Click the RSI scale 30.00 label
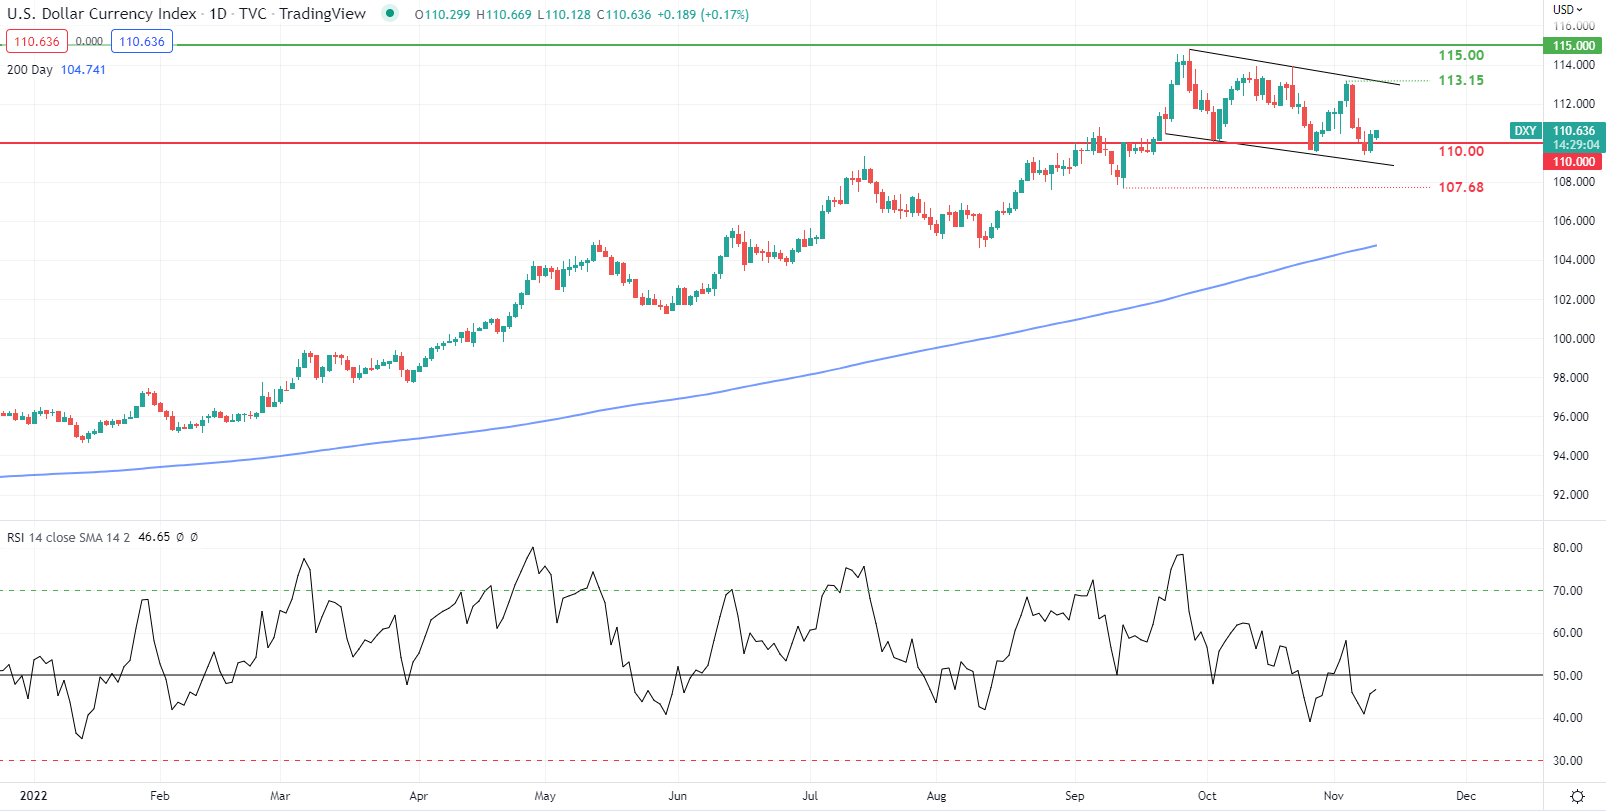Viewport: 1606px width, 811px height. (x=1568, y=761)
